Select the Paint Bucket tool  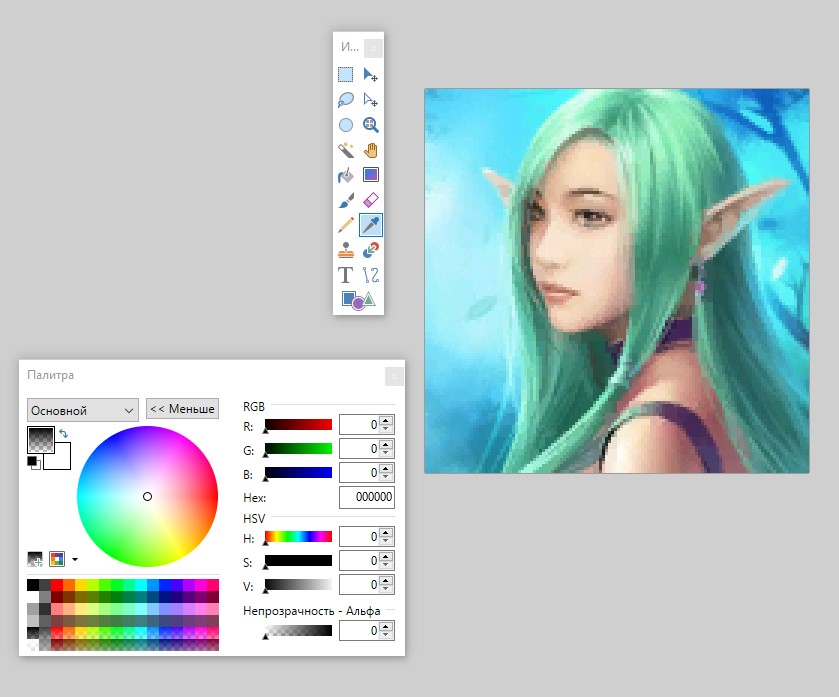[346, 175]
